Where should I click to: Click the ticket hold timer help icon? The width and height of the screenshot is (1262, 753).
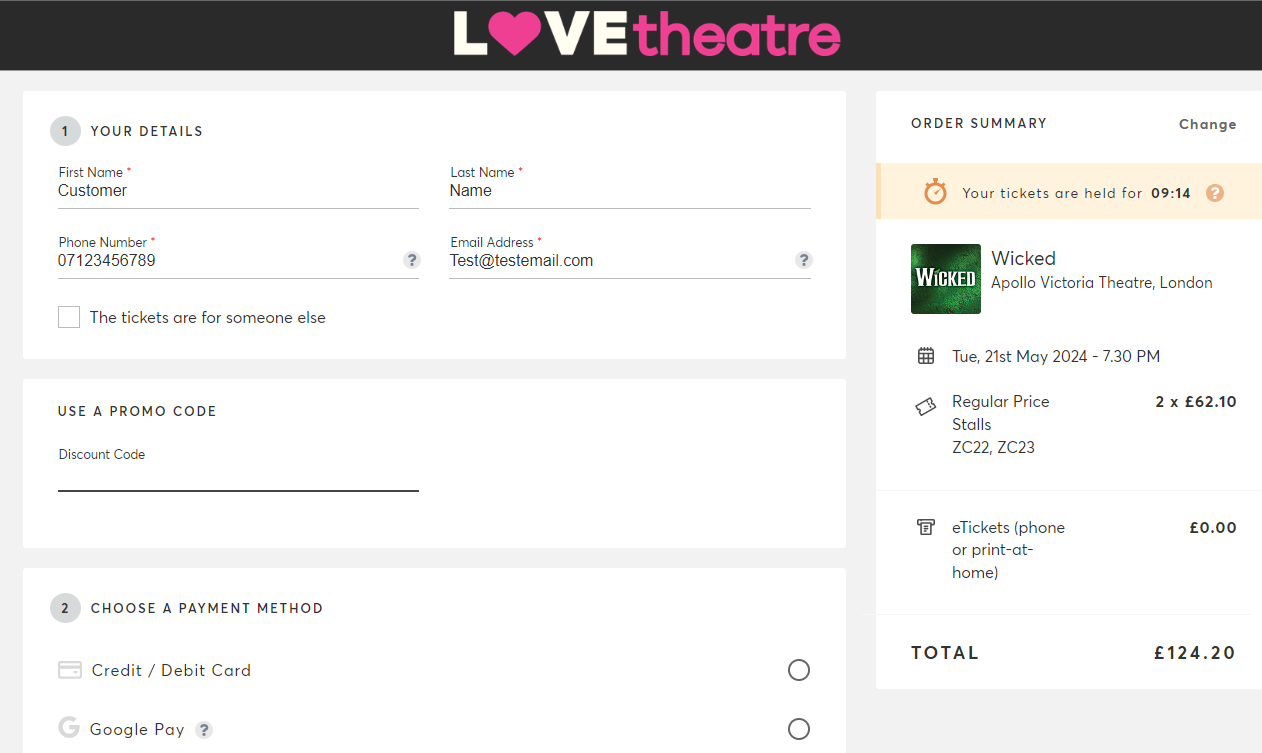click(x=1215, y=193)
